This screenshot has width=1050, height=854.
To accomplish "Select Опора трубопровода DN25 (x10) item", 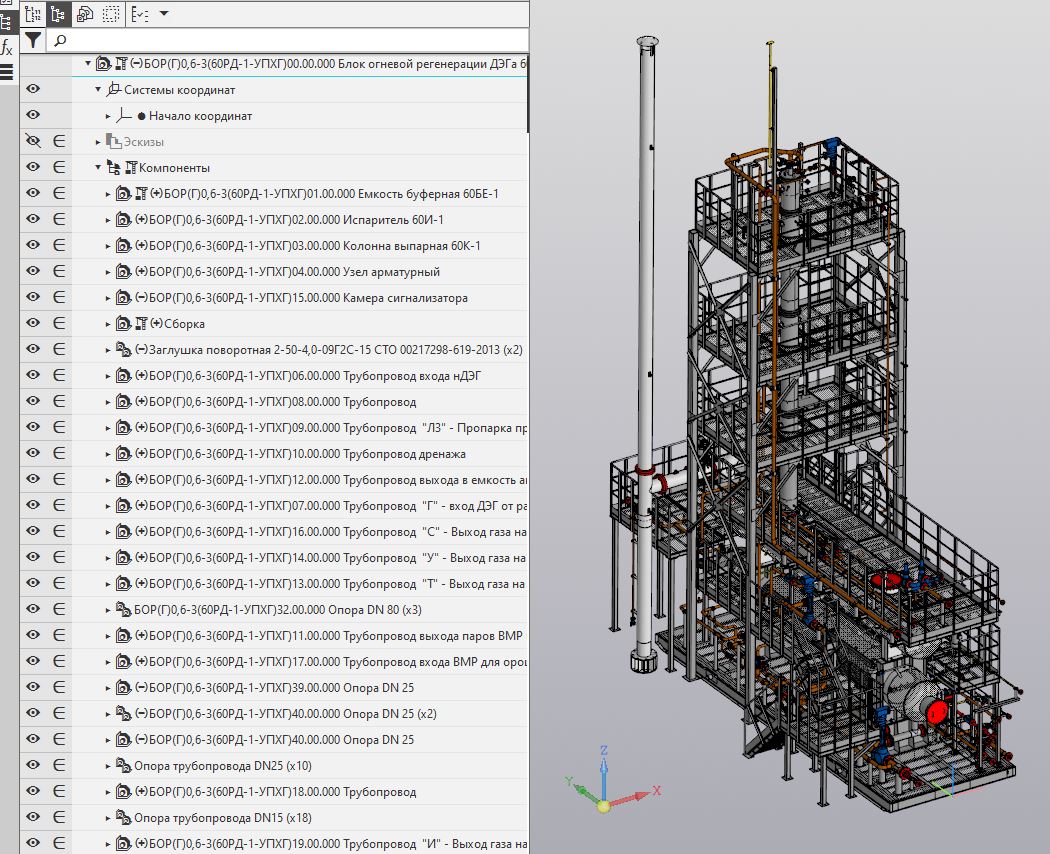I will pos(222,766).
